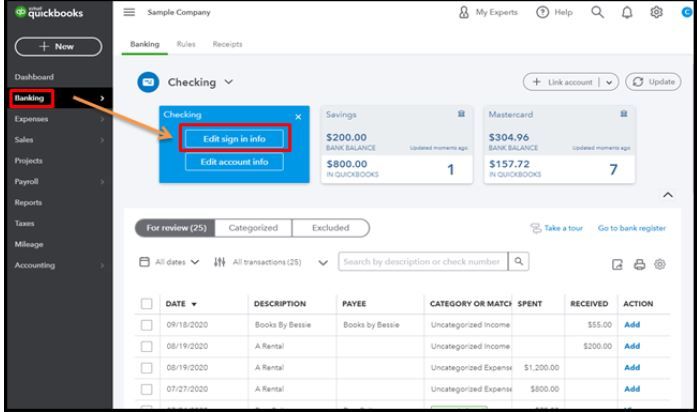Click the My Experts person icon
This screenshot has width=697, height=412.
[x=464, y=12]
